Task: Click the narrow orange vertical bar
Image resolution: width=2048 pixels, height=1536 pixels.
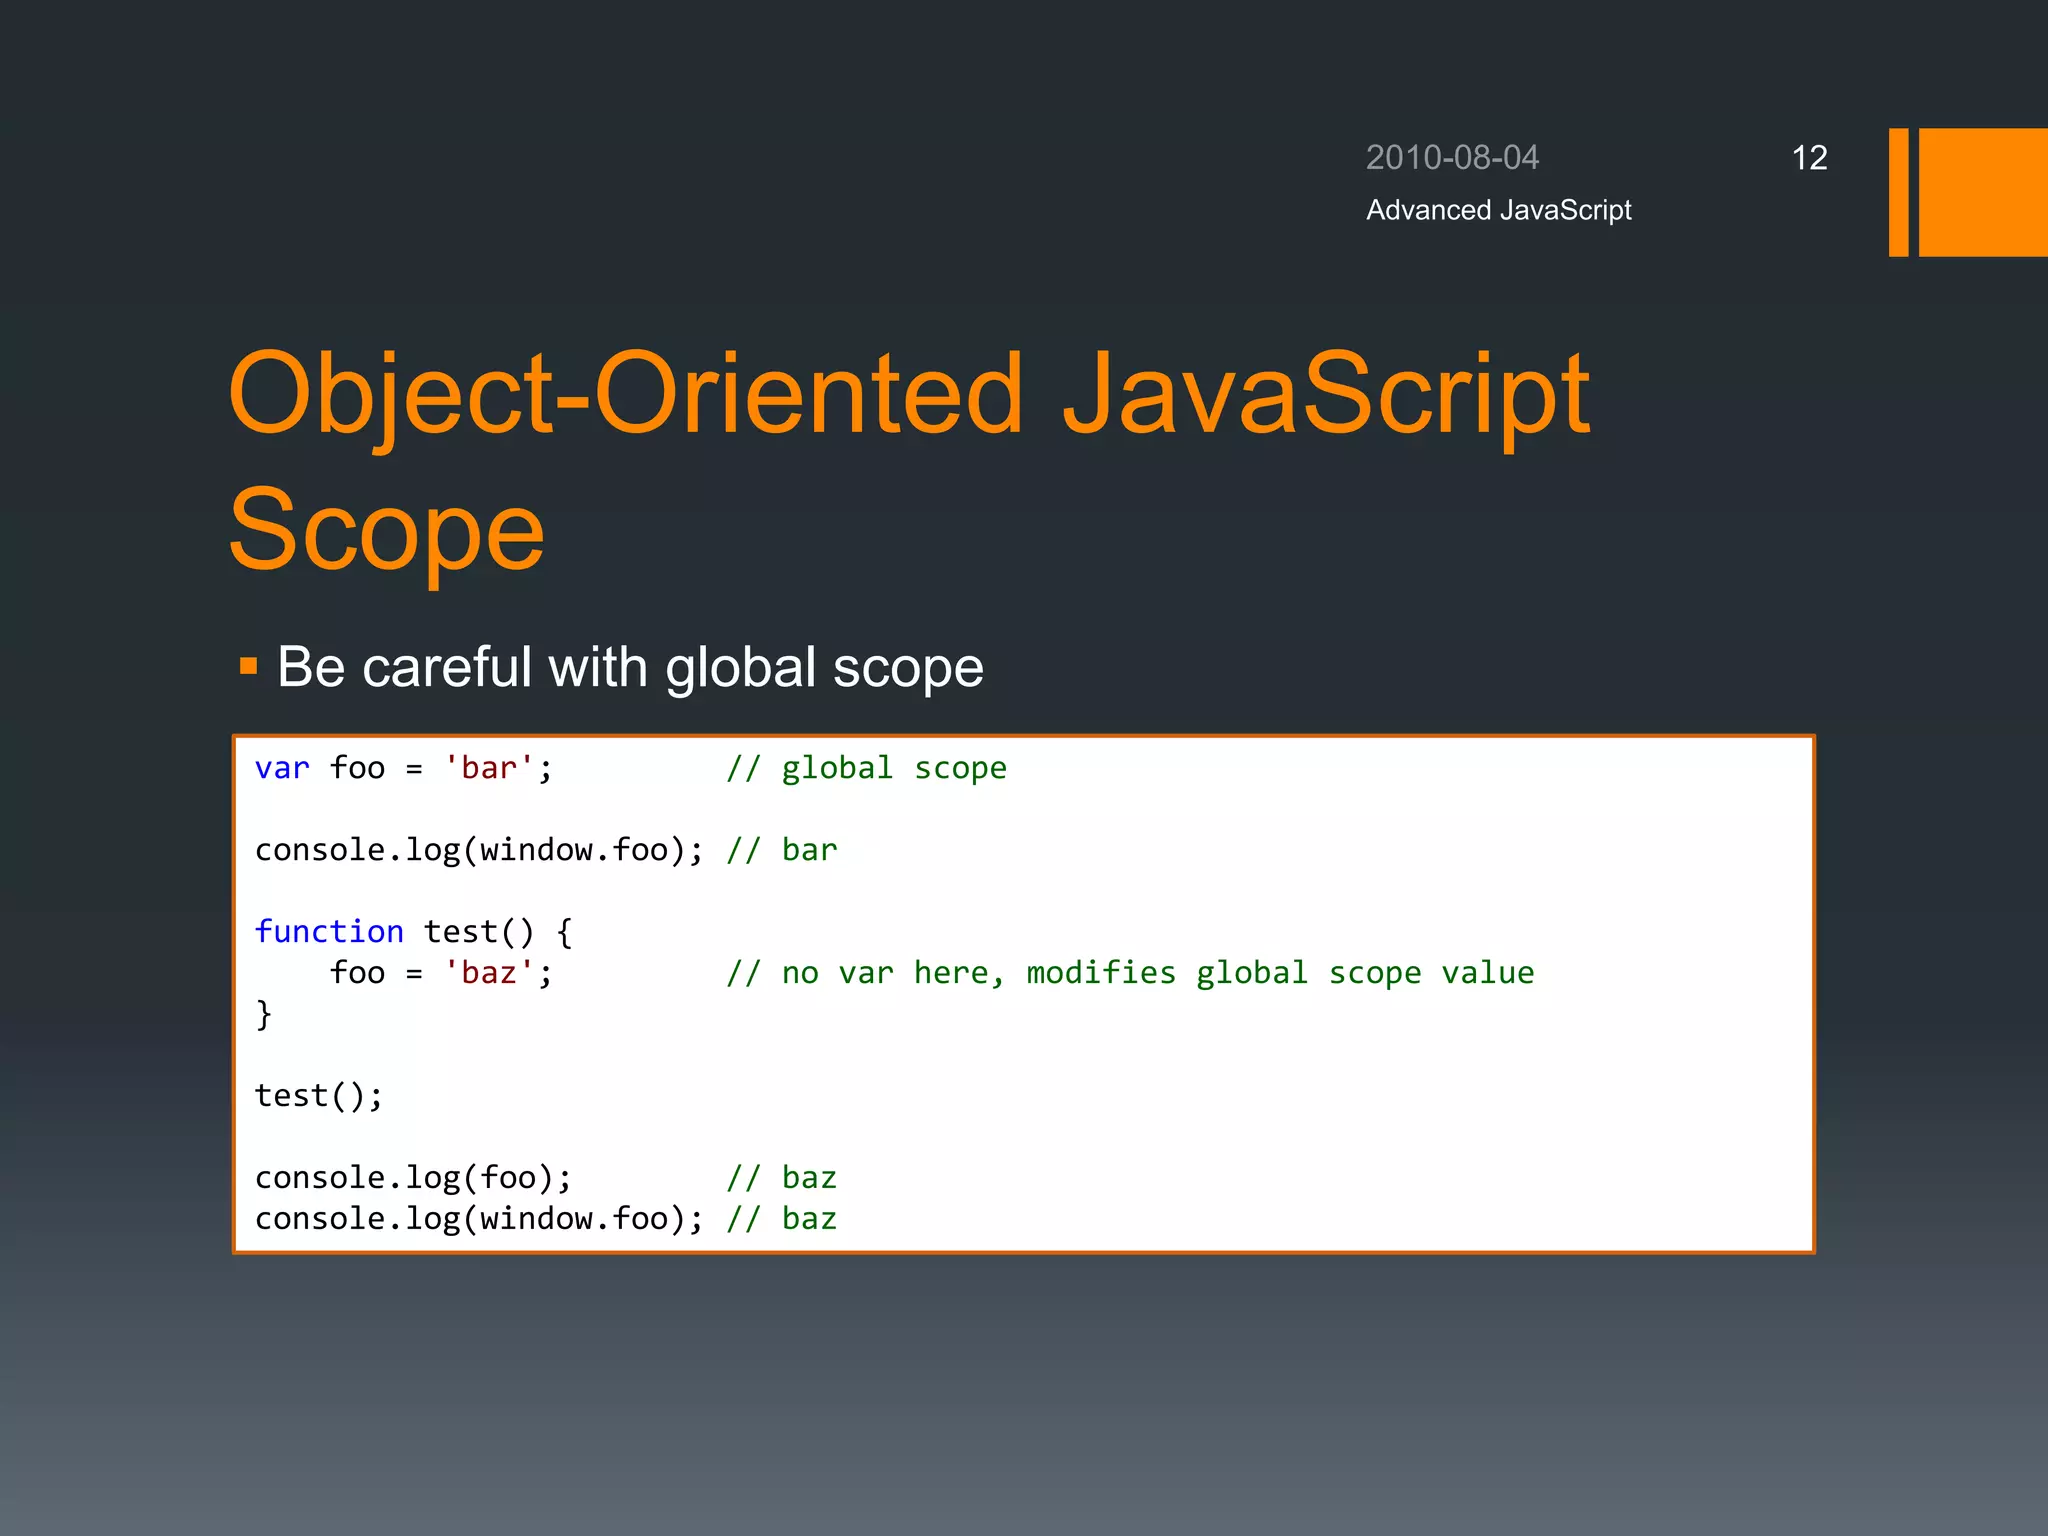Action: (x=1898, y=192)
